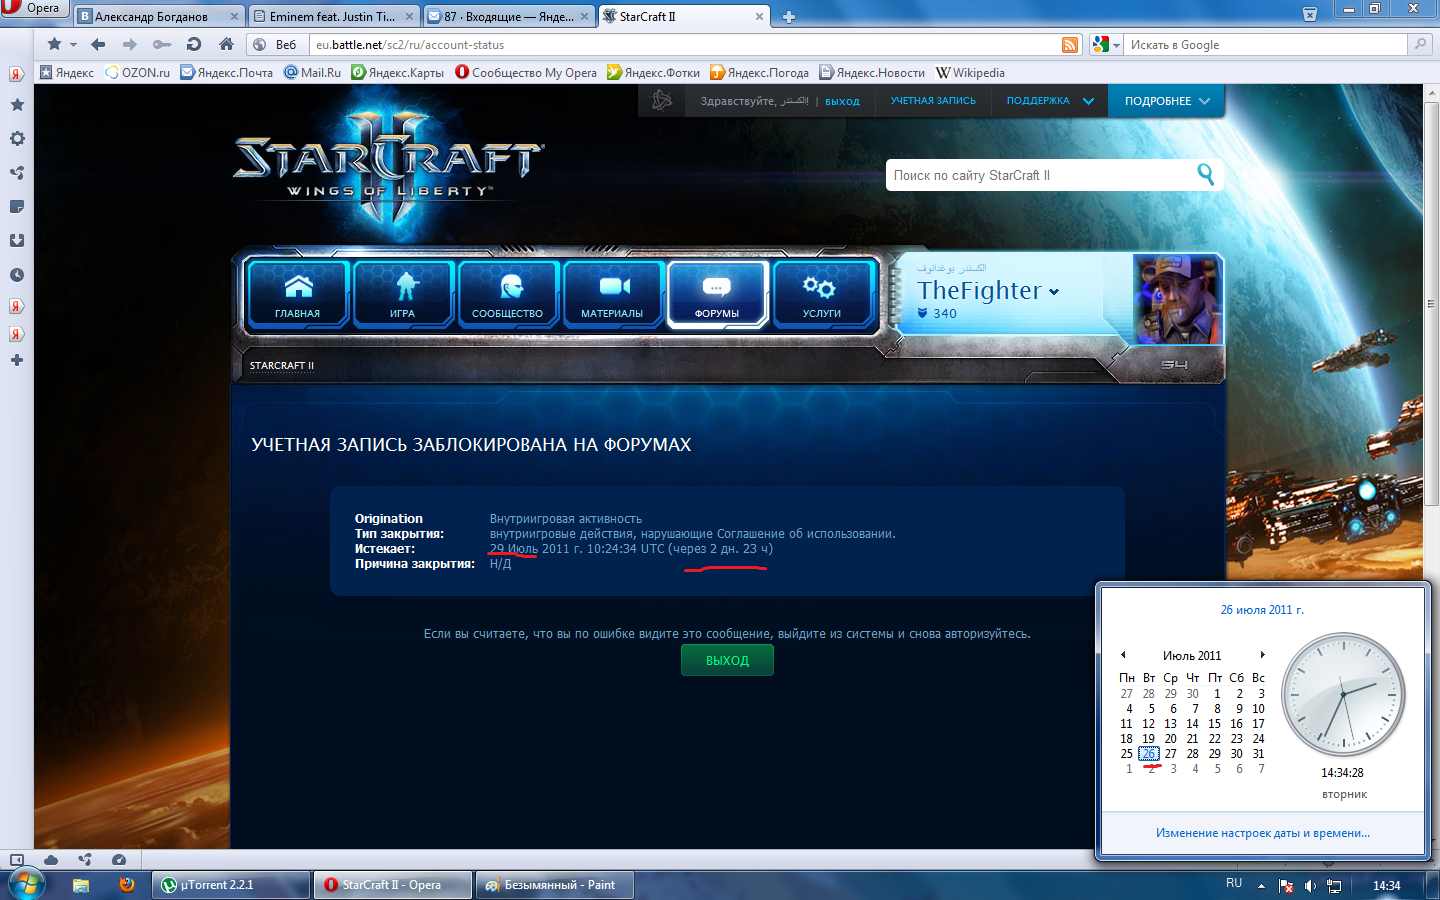Open the closed tabs trash icon
Image resolution: width=1440 pixels, height=900 pixels.
1310,14
